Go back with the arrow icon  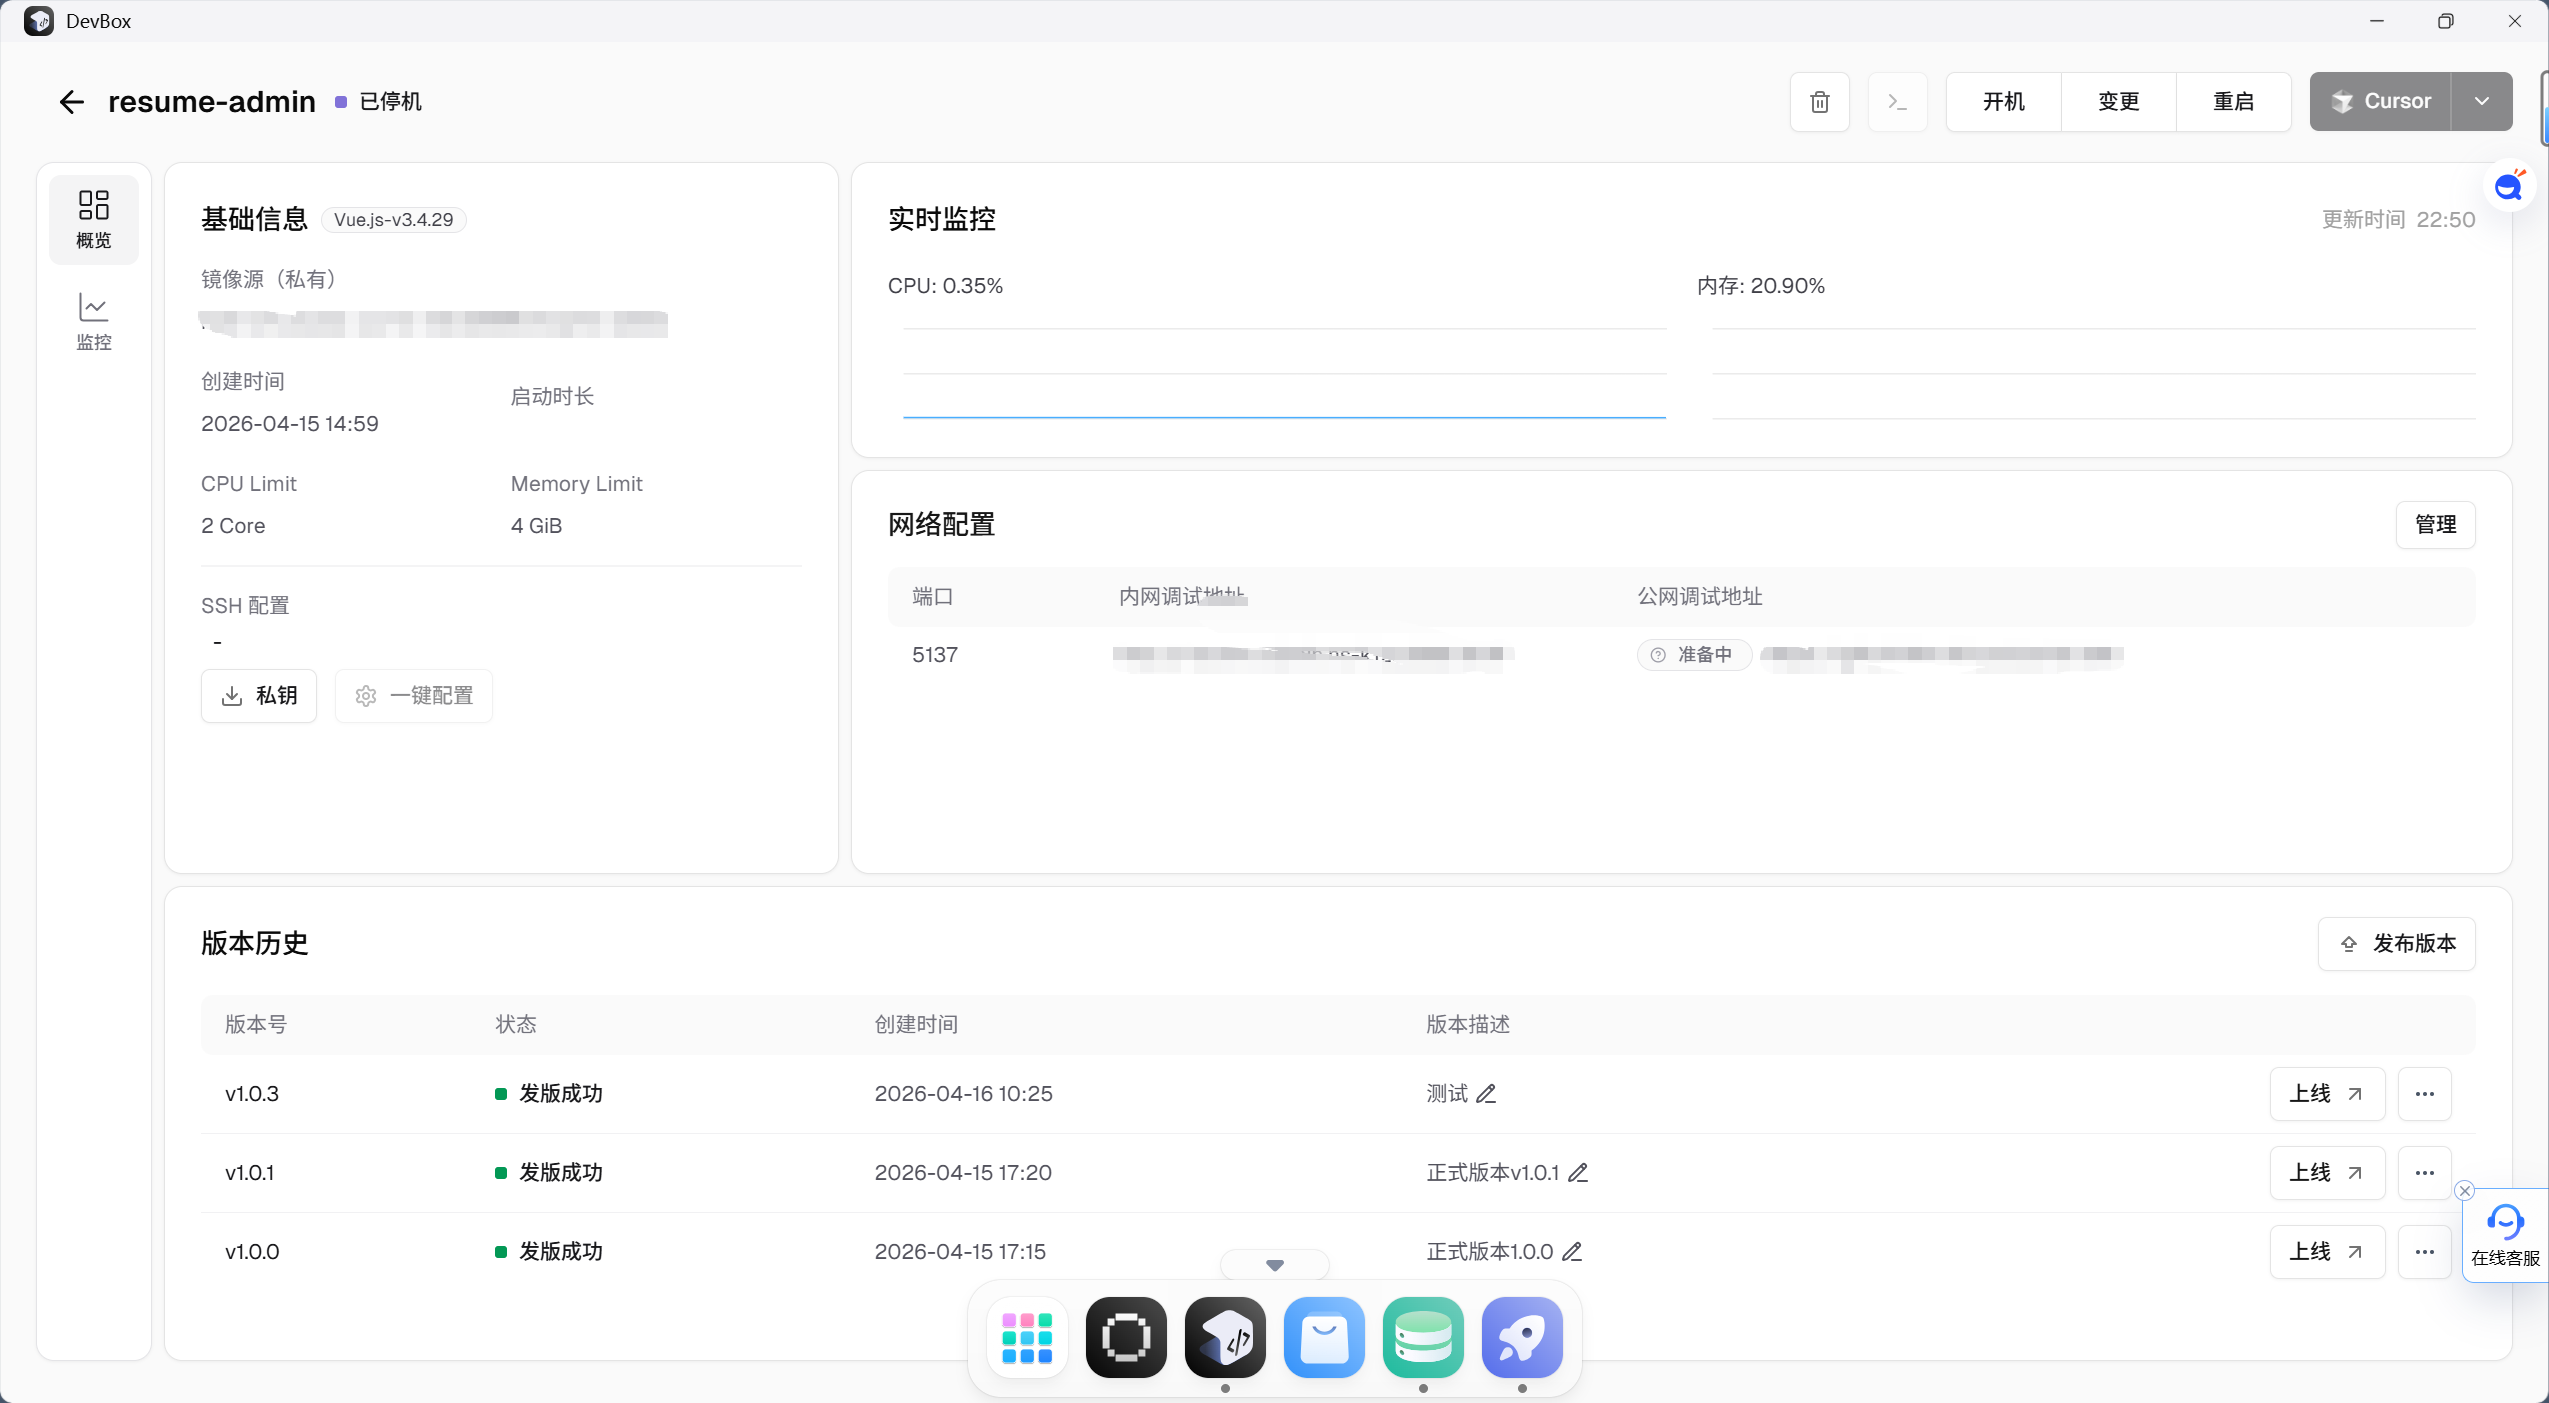click(71, 102)
